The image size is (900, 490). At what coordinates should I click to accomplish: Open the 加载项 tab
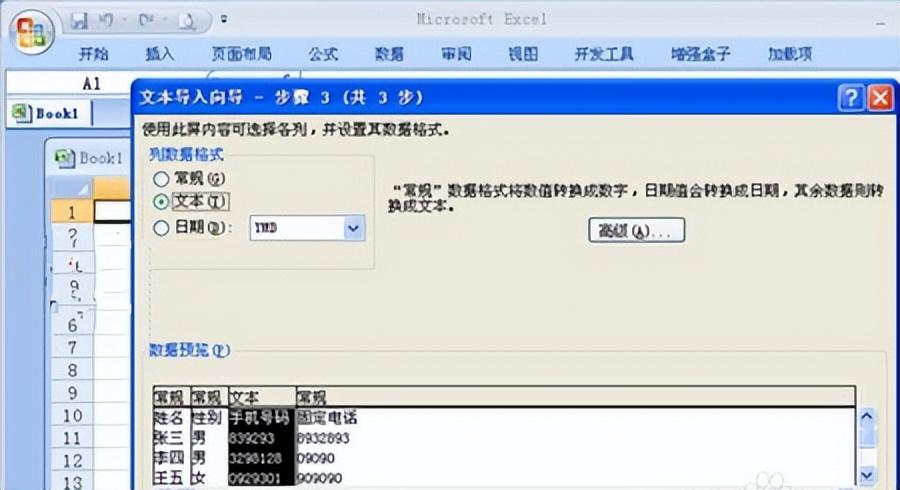pyautogui.click(x=790, y=54)
